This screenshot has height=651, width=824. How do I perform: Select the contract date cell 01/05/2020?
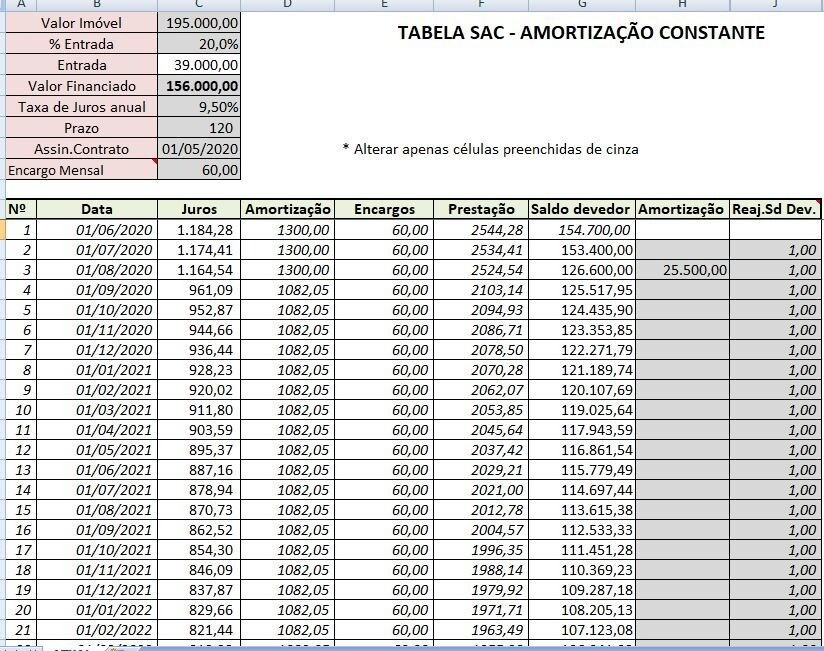199,149
